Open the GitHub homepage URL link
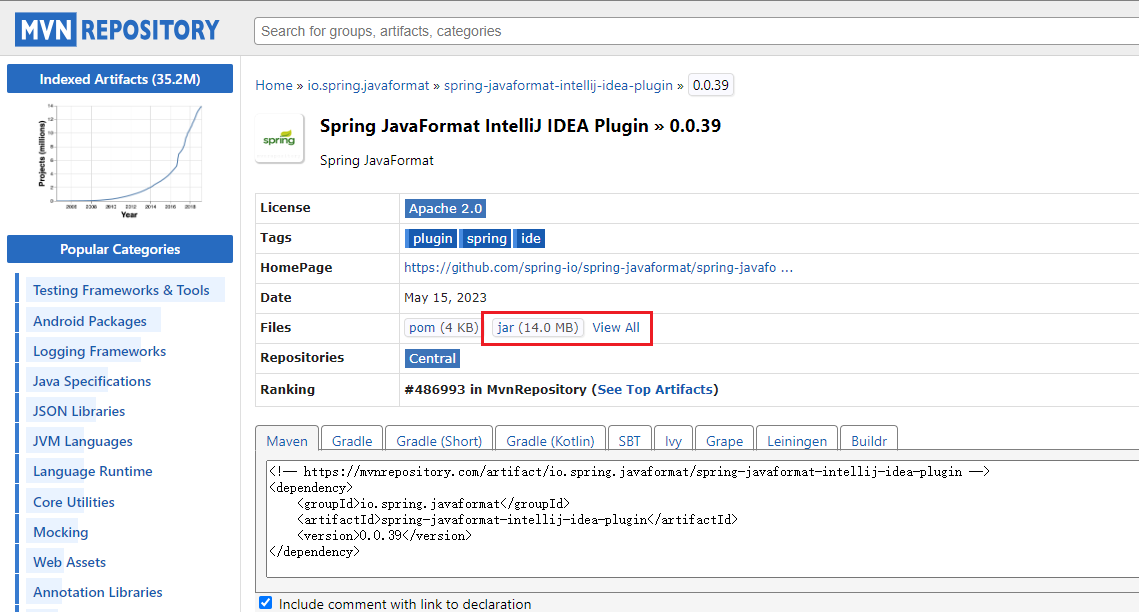 point(598,267)
